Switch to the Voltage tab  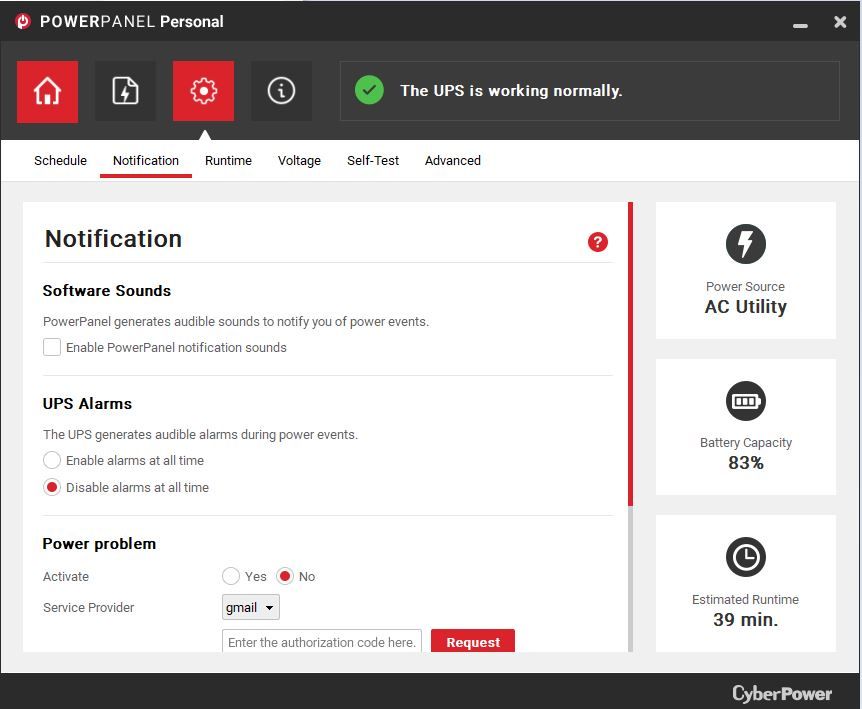coord(299,160)
